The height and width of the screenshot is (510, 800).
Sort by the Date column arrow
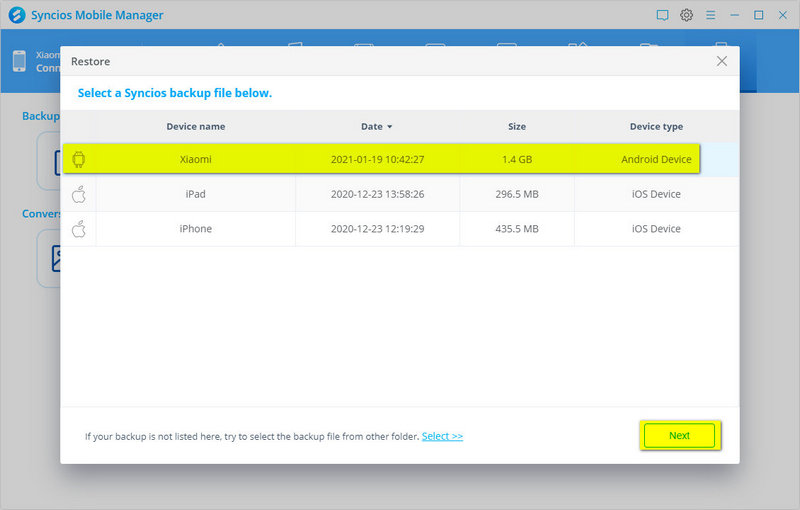pyautogui.click(x=389, y=126)
